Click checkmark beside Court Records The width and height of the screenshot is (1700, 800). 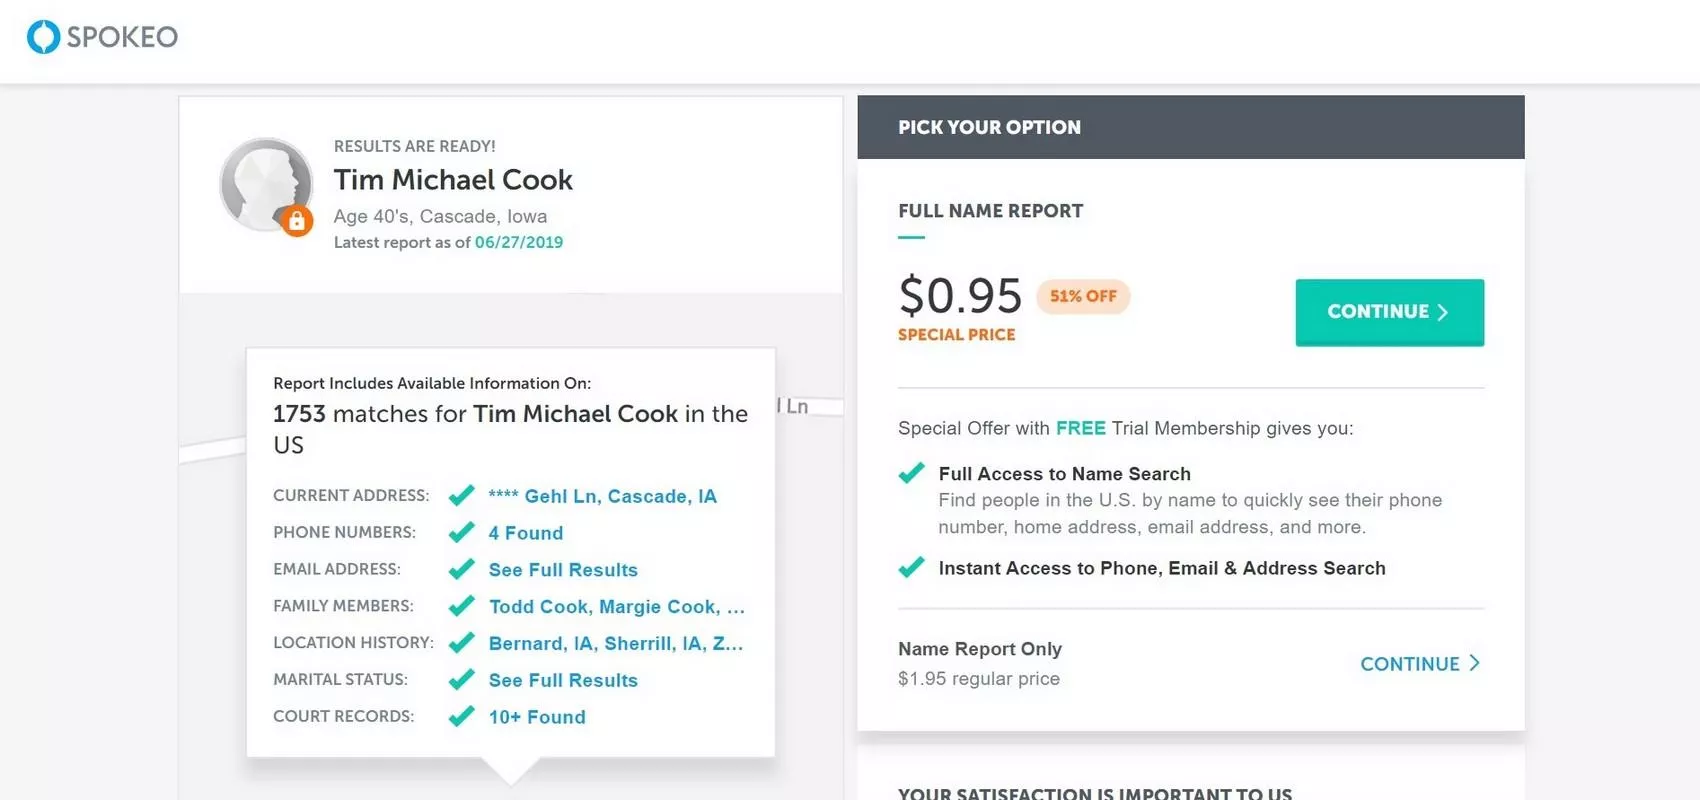point(461,717)
